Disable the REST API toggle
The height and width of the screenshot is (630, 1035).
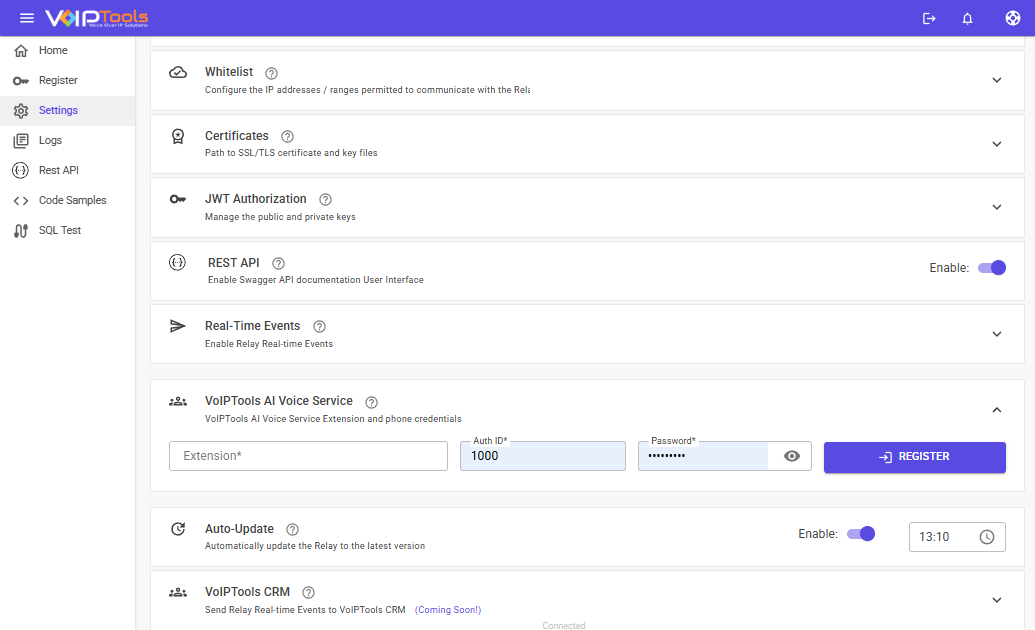click(x=991, y=268)
